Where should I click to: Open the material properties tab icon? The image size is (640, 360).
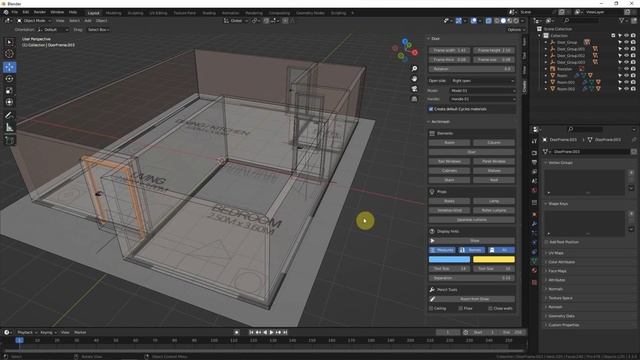coord(534,270)
